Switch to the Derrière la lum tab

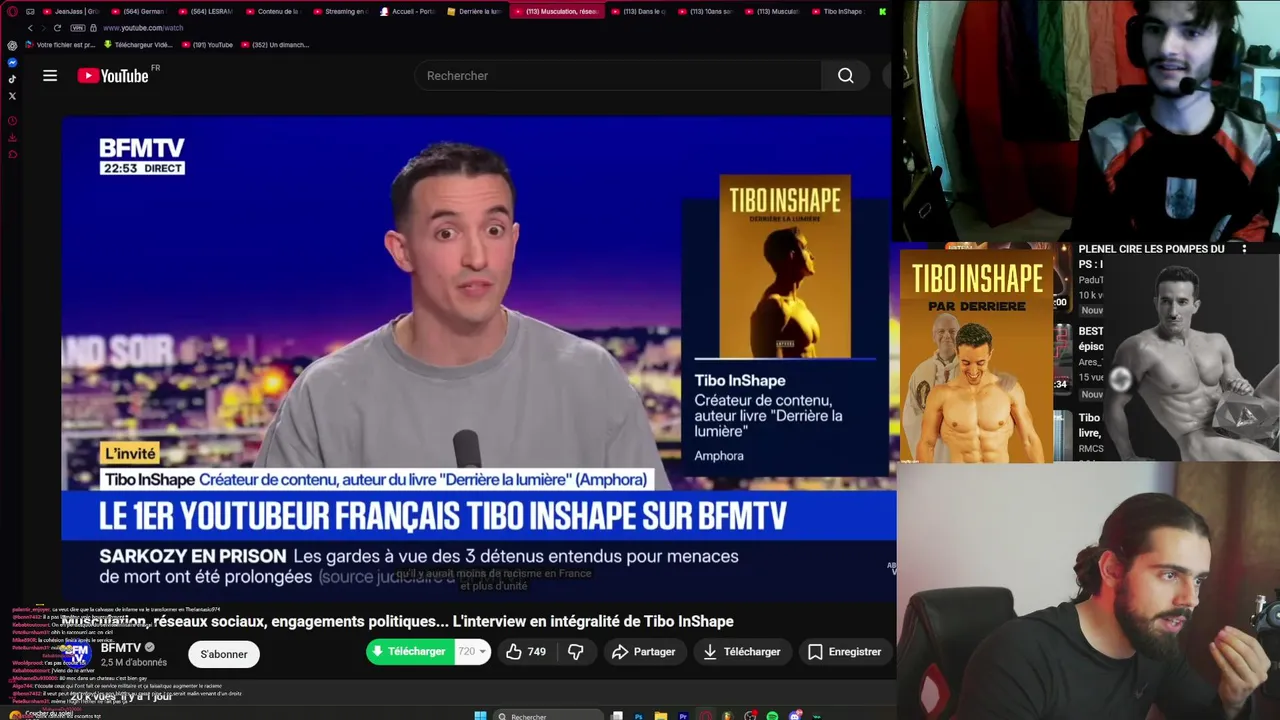[x=475, y=11]
